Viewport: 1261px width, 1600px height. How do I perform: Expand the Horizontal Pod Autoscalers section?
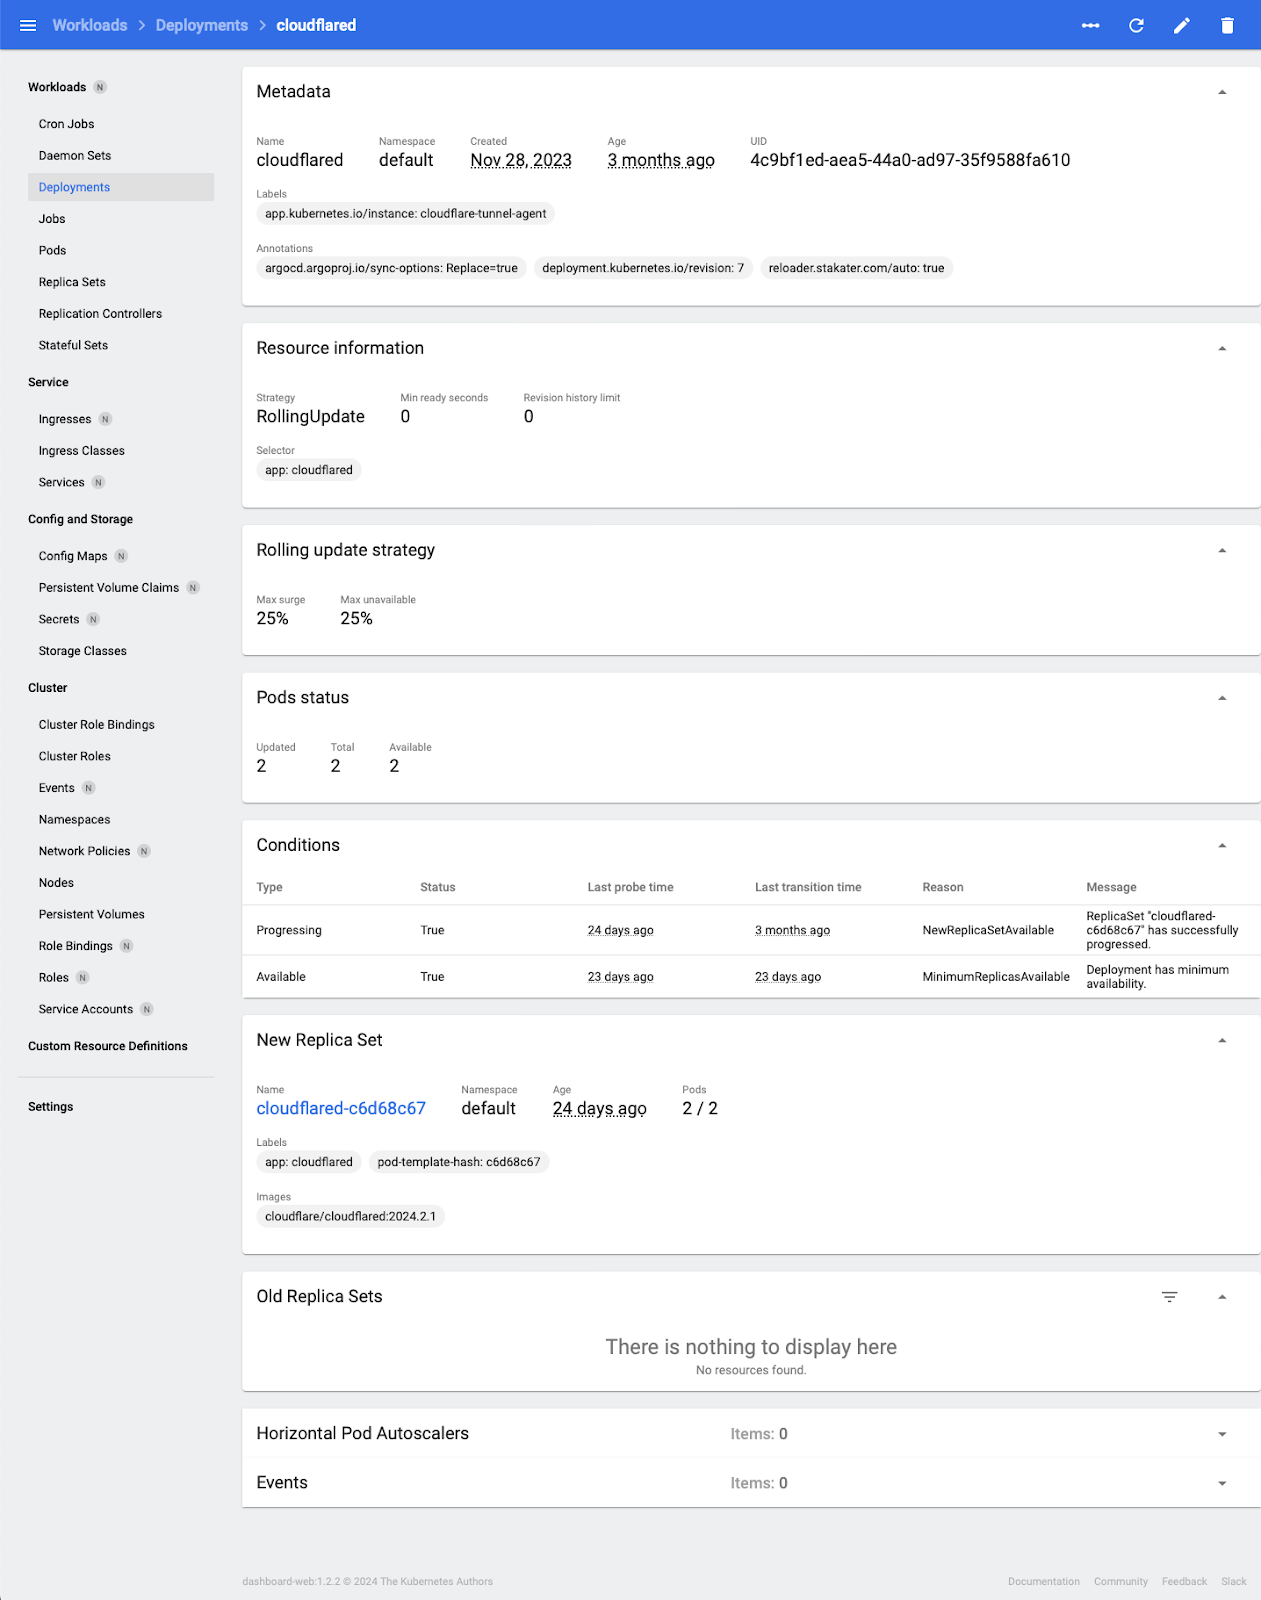(x=1222, y=1434)
